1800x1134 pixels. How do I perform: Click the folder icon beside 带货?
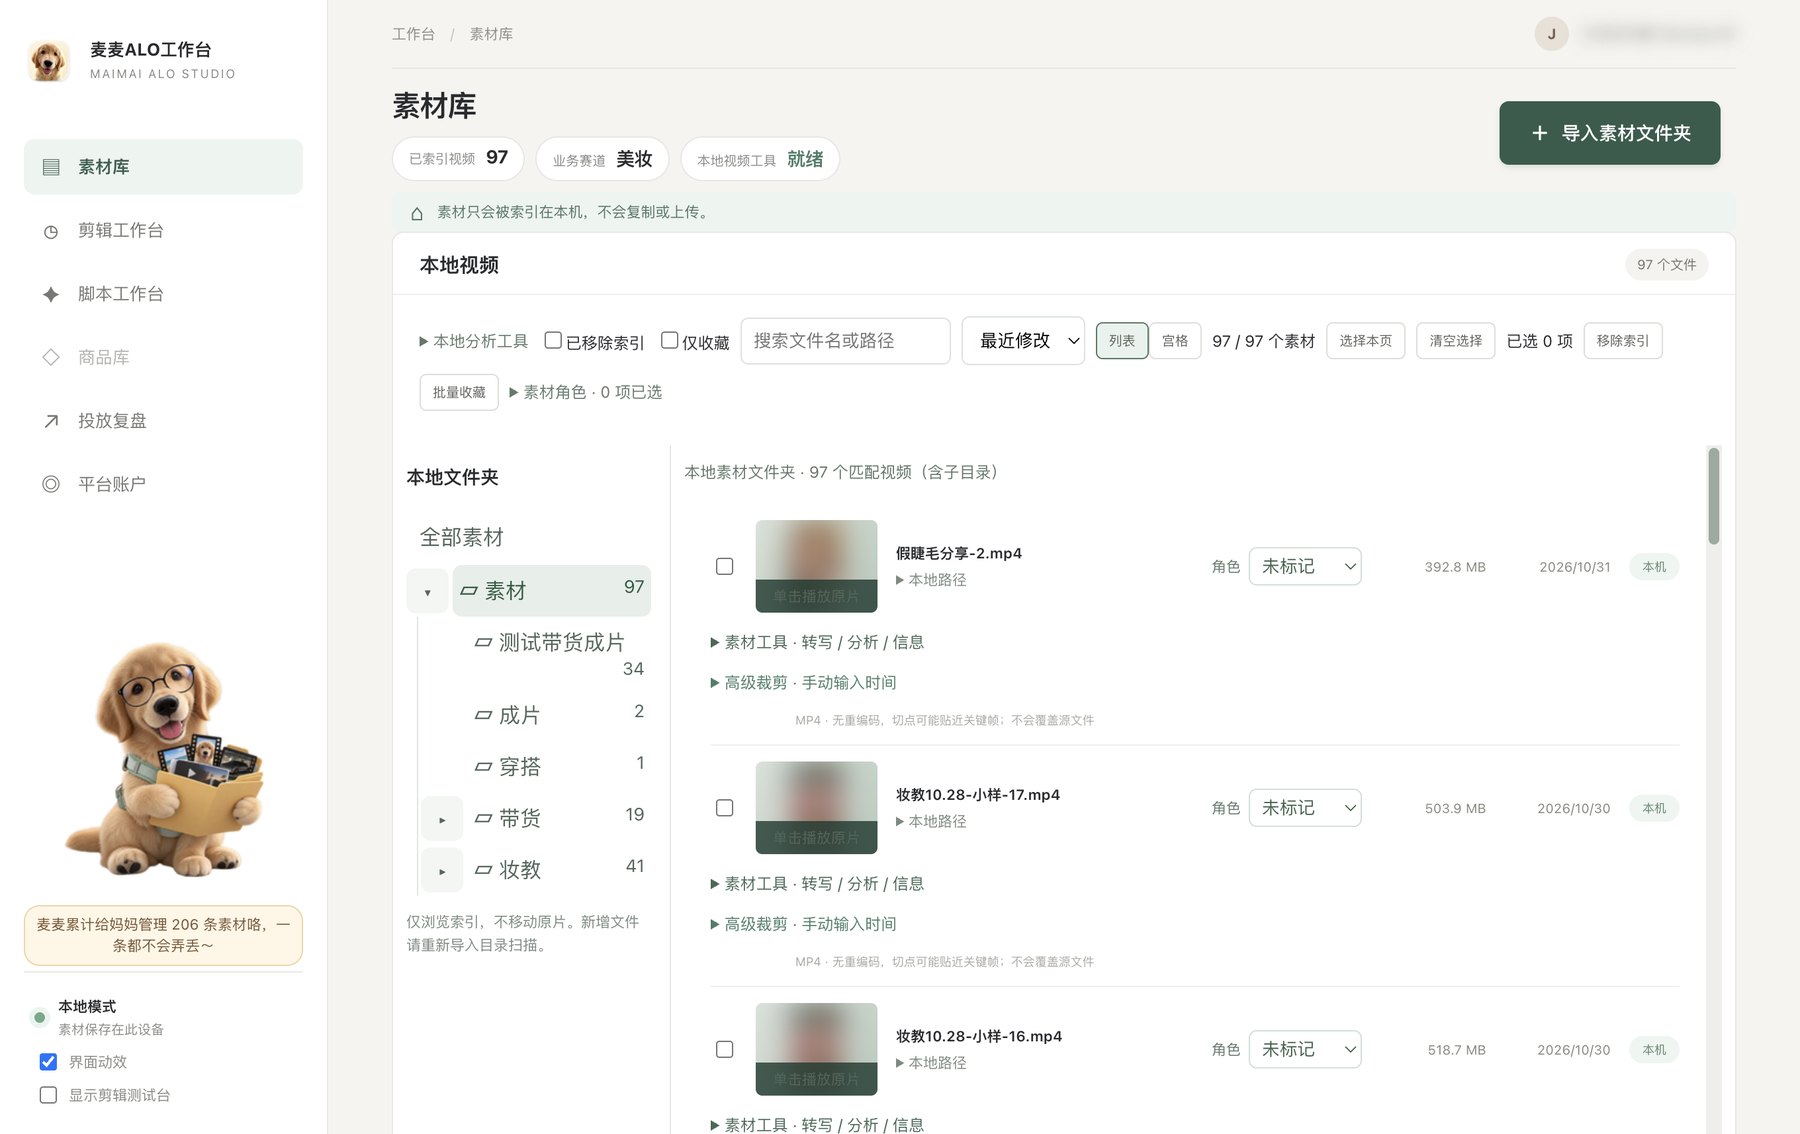point(483,818)
